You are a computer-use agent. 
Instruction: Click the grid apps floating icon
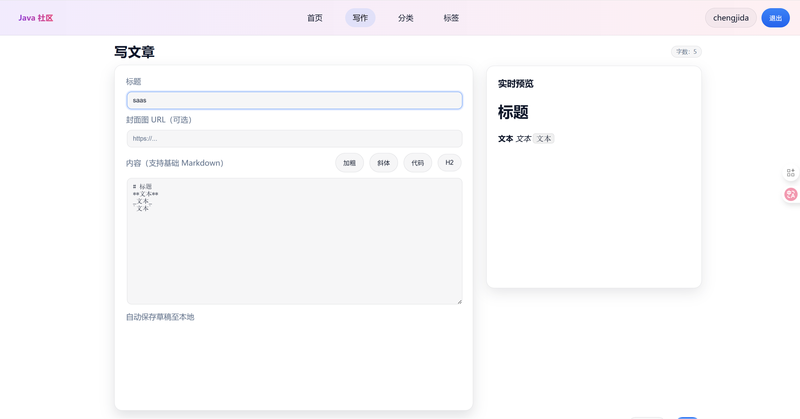(x=790, y=173)
